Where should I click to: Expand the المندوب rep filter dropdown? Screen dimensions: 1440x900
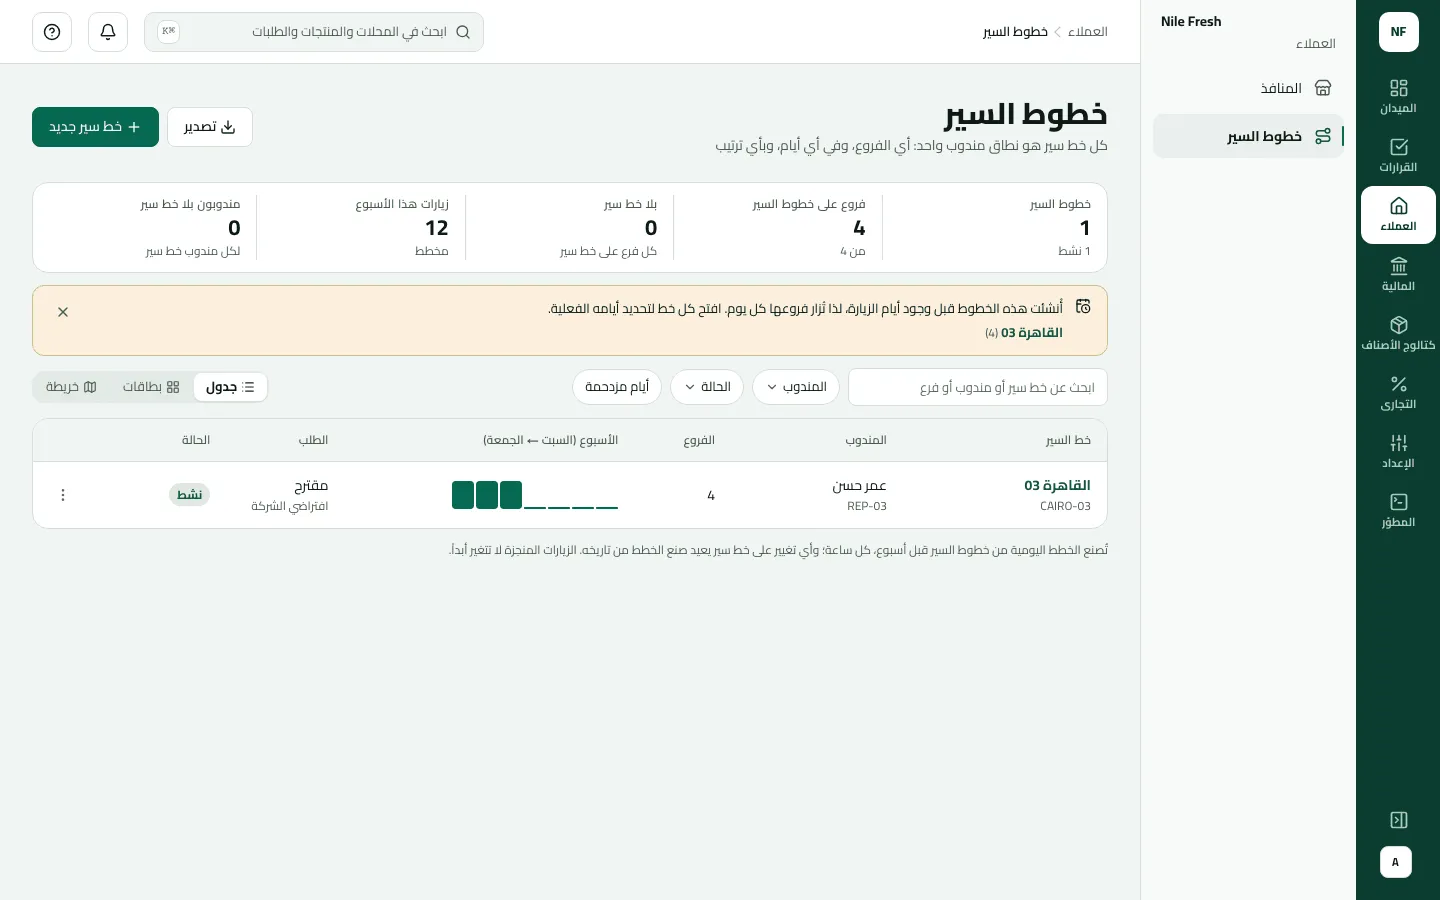click(x=796, y=387)
